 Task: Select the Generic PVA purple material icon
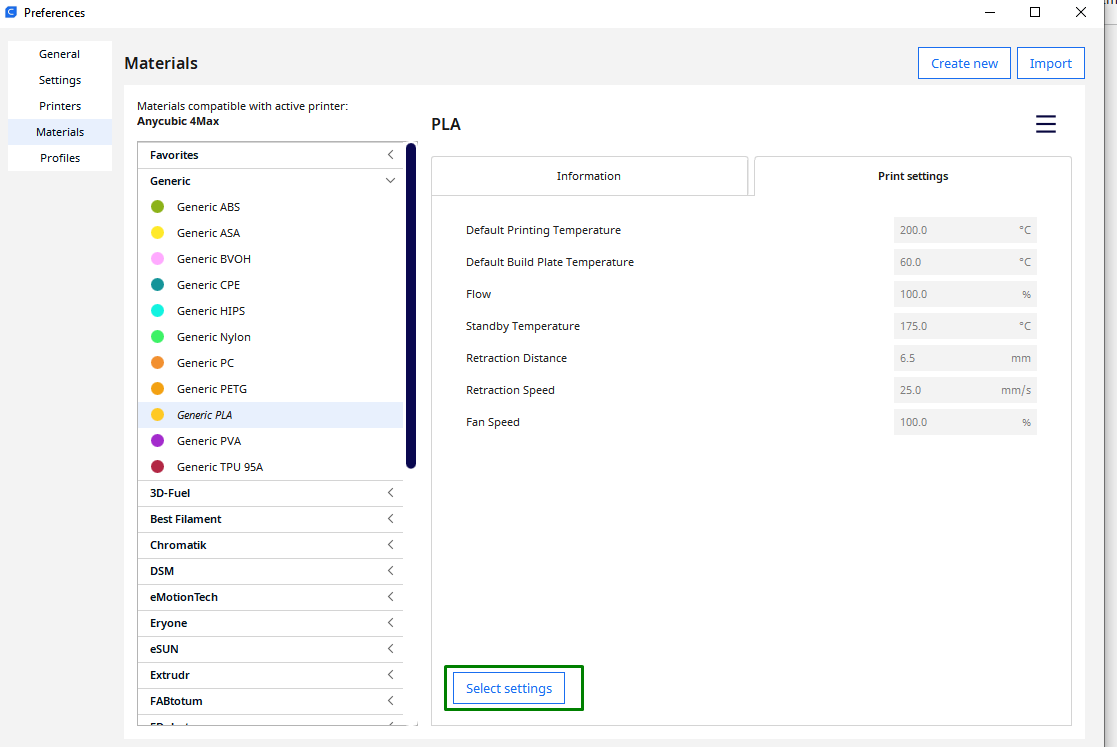click(x=157, y=441)
